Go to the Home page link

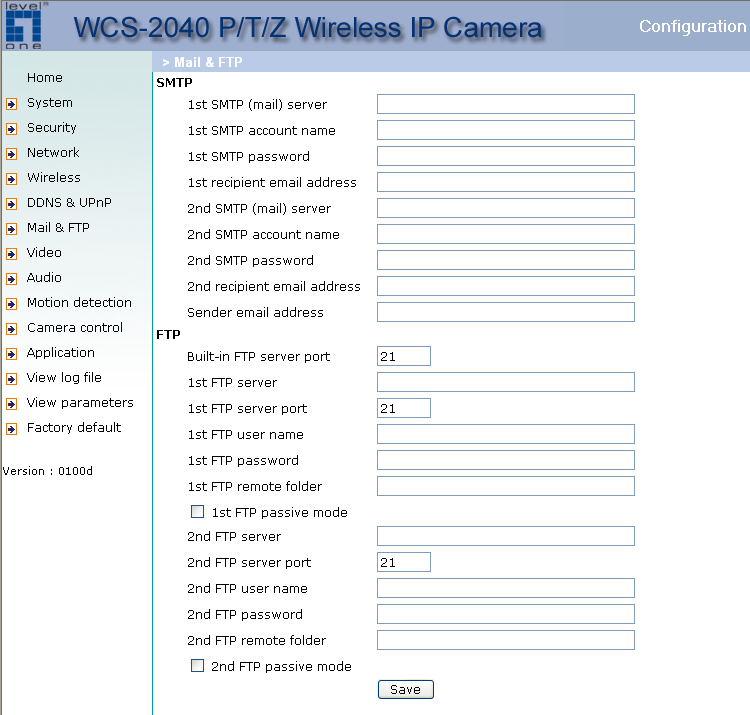pos(44,77)
